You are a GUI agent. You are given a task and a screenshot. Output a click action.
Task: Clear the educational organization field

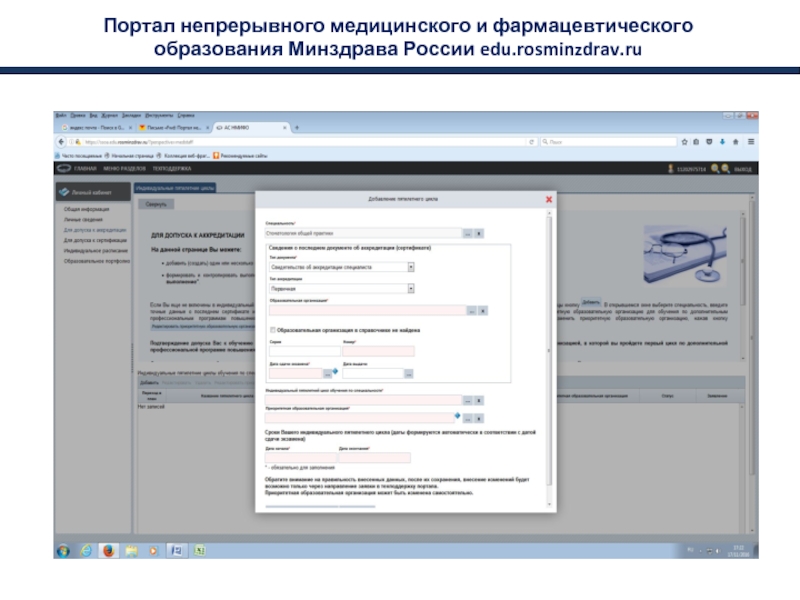(483, 311)
